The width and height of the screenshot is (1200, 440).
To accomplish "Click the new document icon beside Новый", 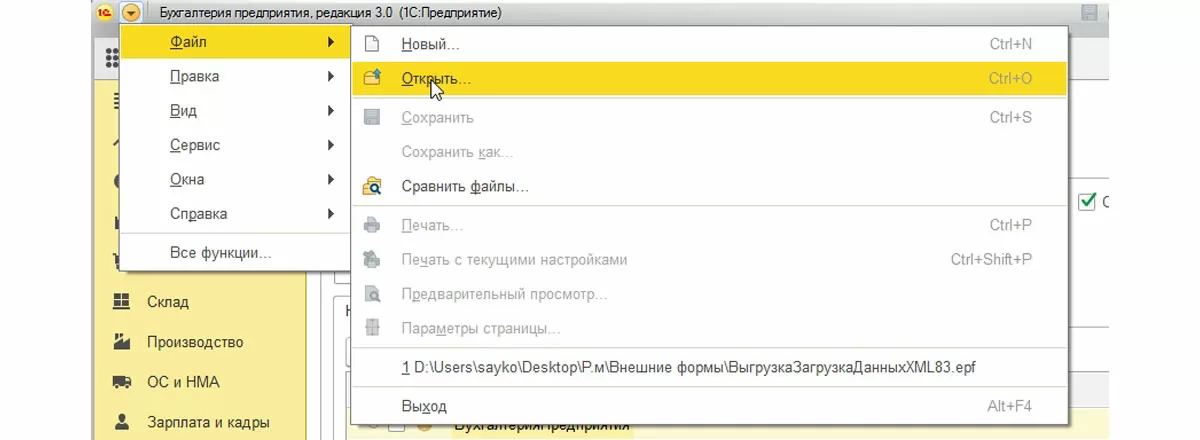I will pyautogui.click(x=372, y=44).
